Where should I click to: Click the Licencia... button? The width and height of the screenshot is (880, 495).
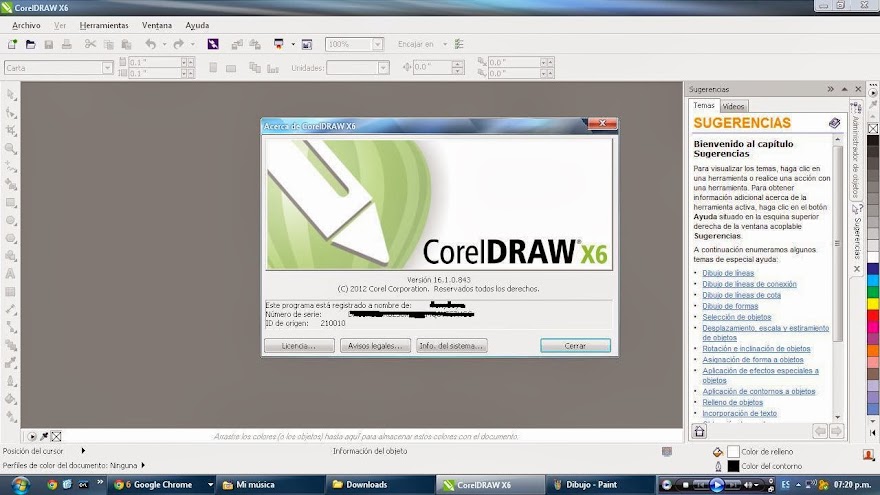(299, 346)
